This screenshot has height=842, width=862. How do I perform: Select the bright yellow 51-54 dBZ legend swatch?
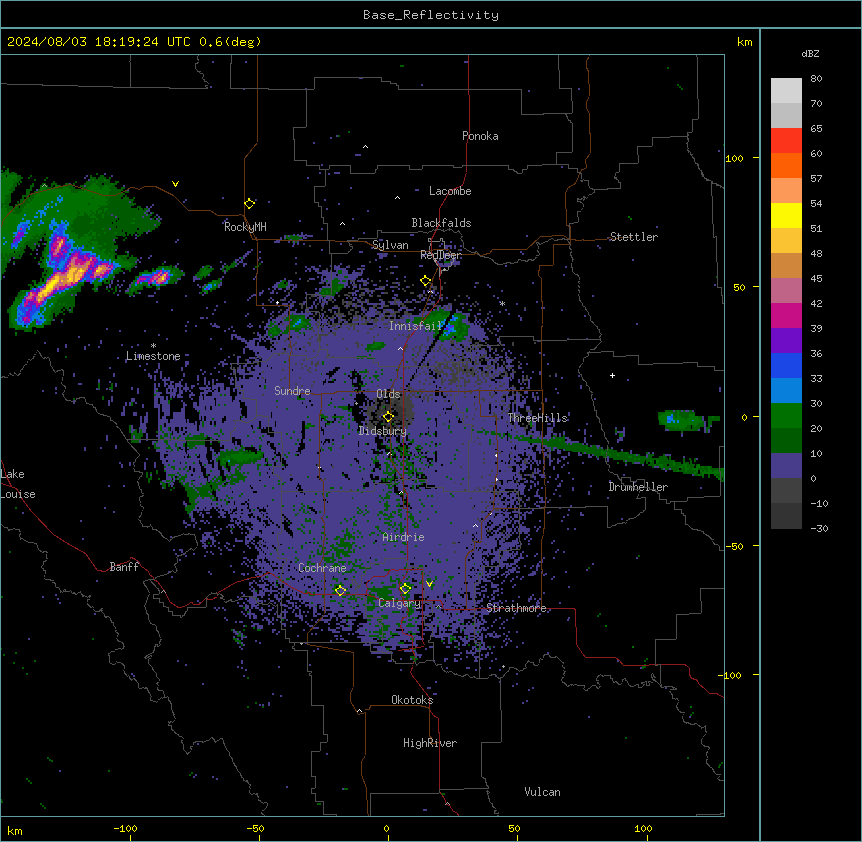coord(786,215)
